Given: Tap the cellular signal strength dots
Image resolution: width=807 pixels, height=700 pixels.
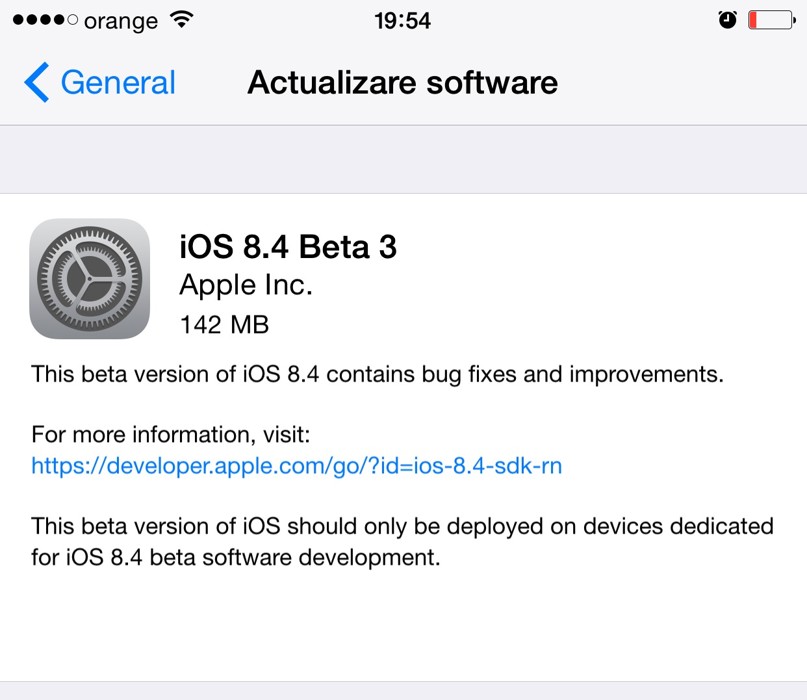Looking at the screenshot, I should click(x=42, y=20).
